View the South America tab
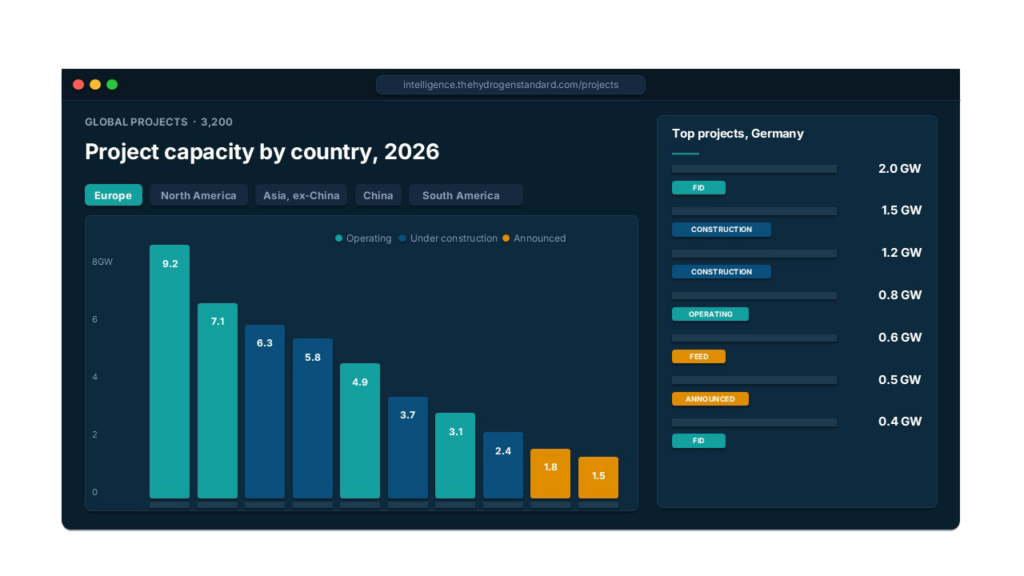This screenshot has height=576, width=1024. pyautogui.click(x=465, y=195)
